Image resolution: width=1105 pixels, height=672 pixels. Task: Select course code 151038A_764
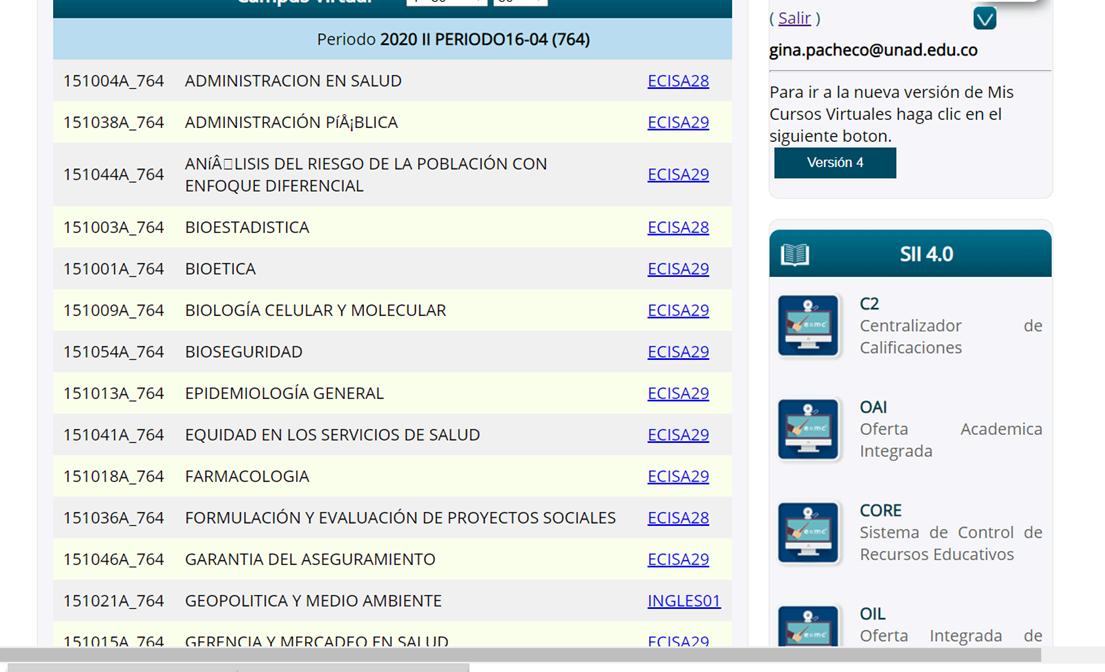point(113,123)
